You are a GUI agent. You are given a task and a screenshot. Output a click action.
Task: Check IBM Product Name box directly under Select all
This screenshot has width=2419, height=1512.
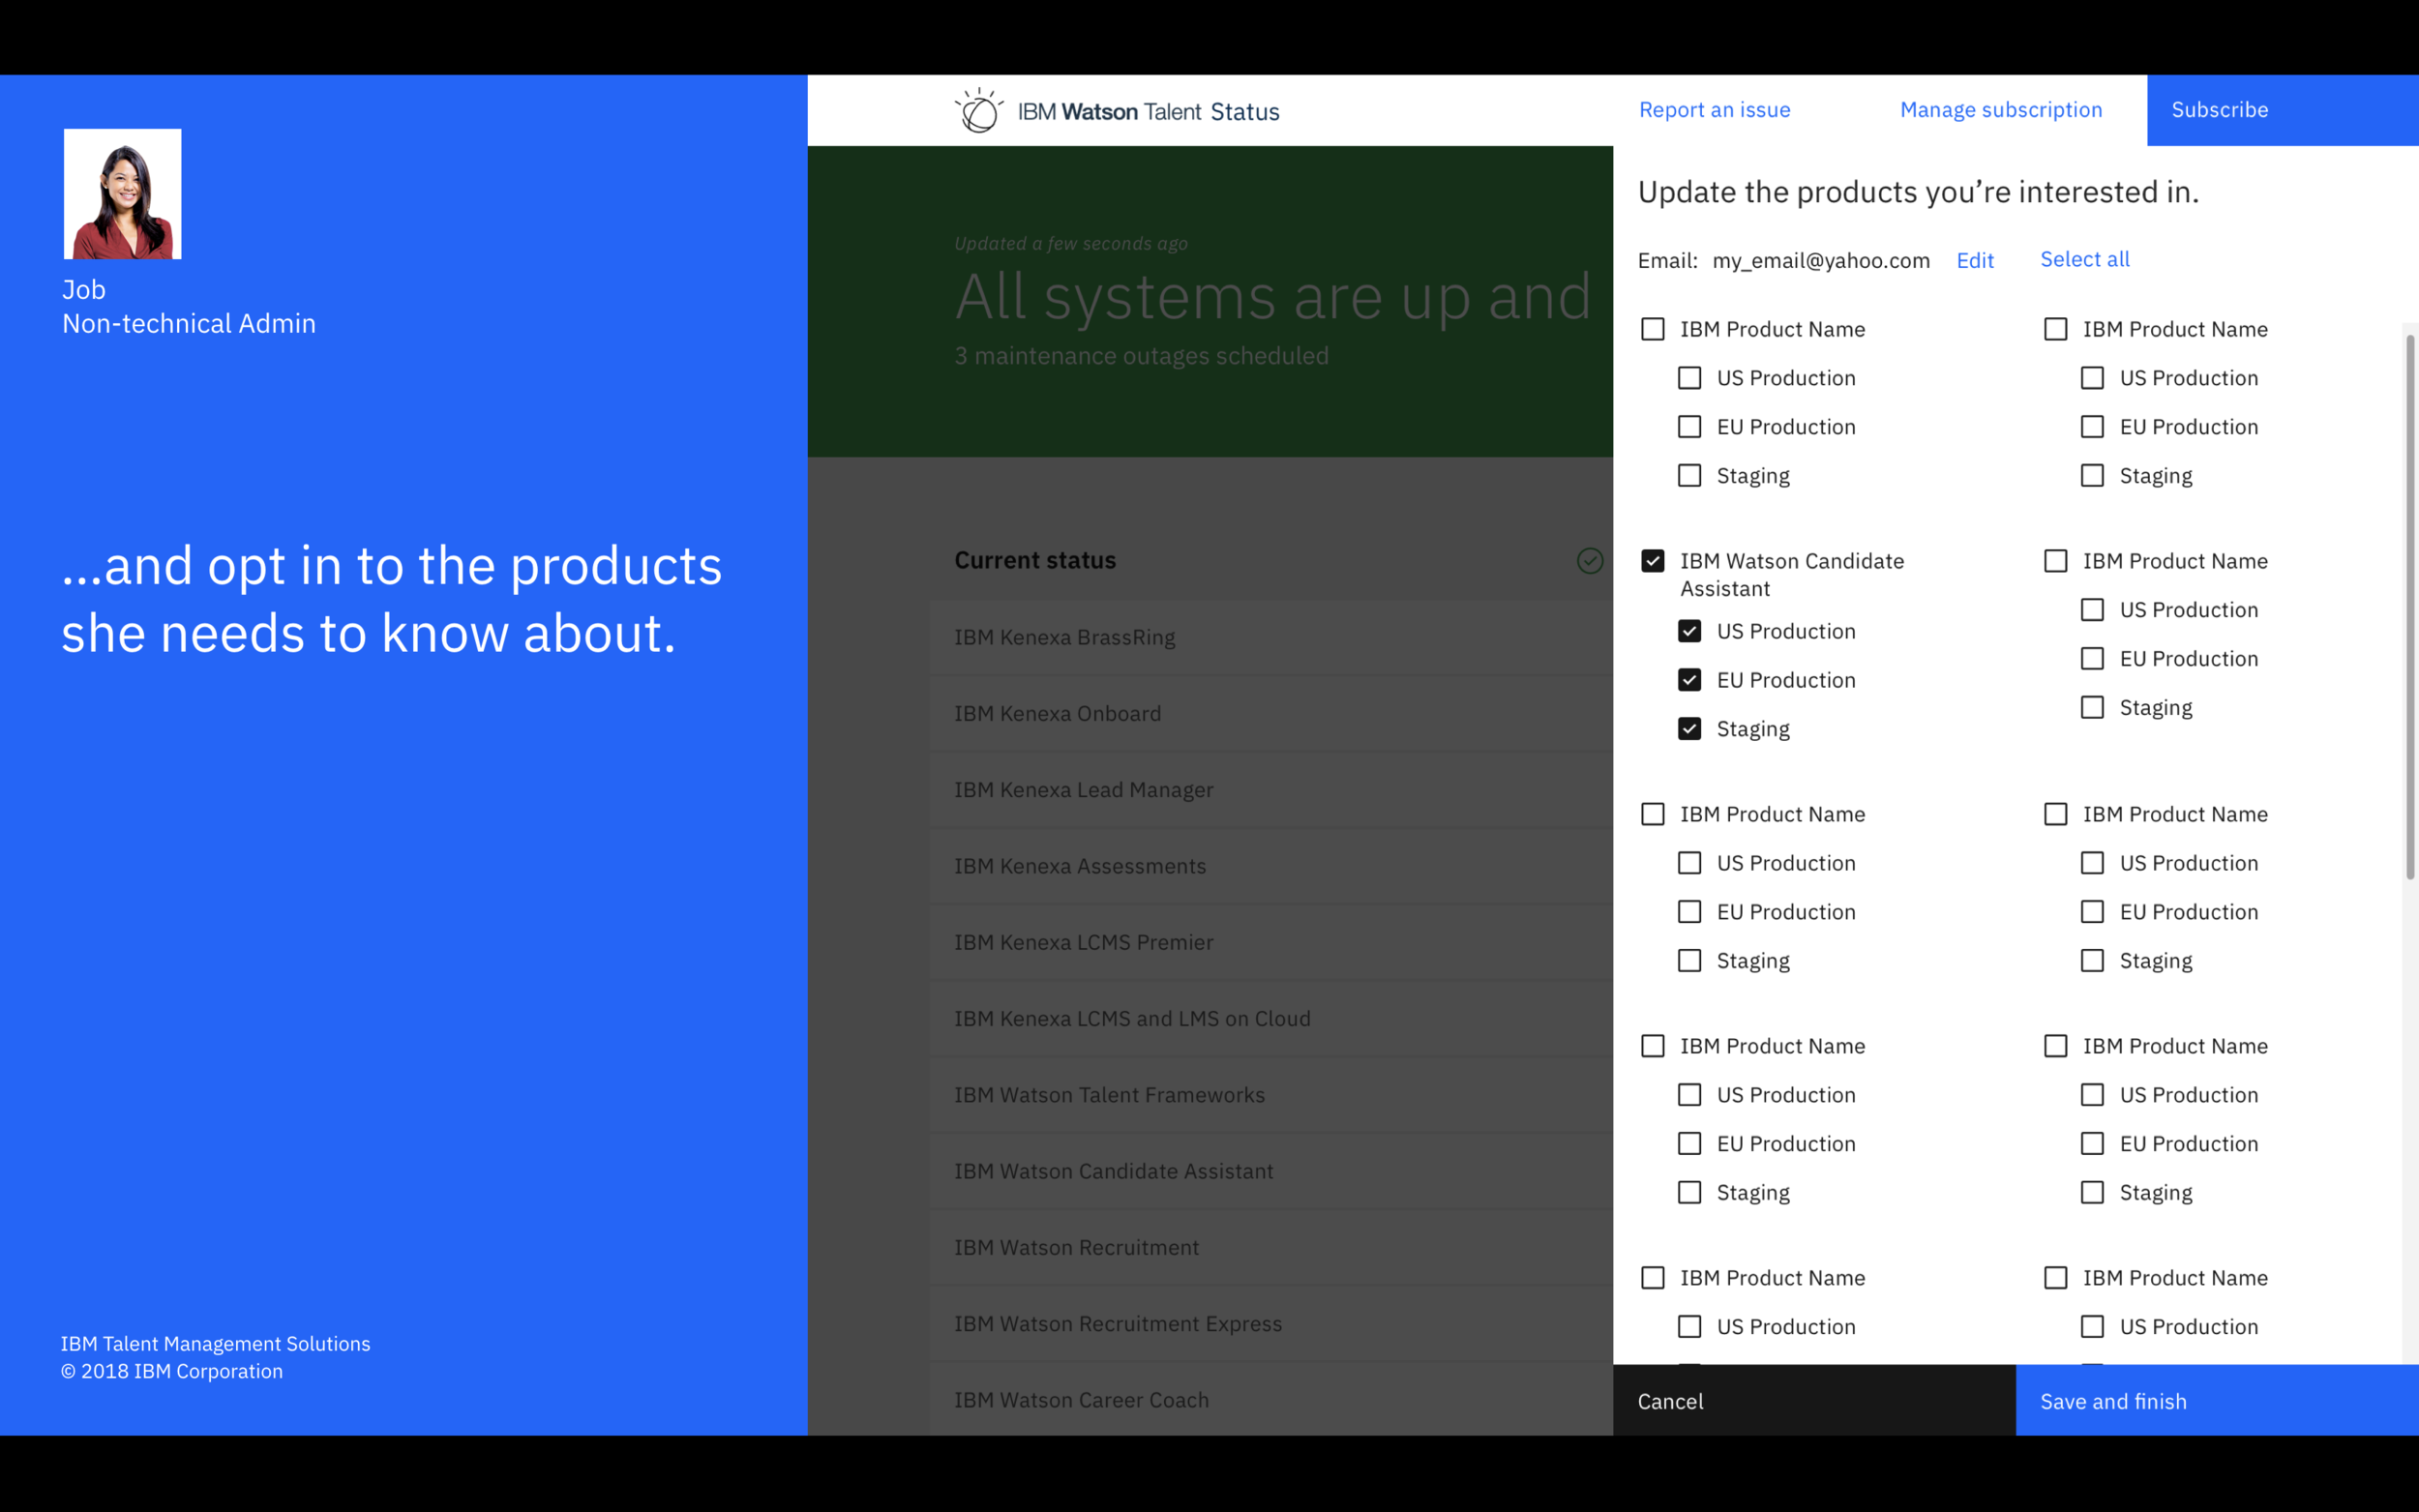point(2055,329)
